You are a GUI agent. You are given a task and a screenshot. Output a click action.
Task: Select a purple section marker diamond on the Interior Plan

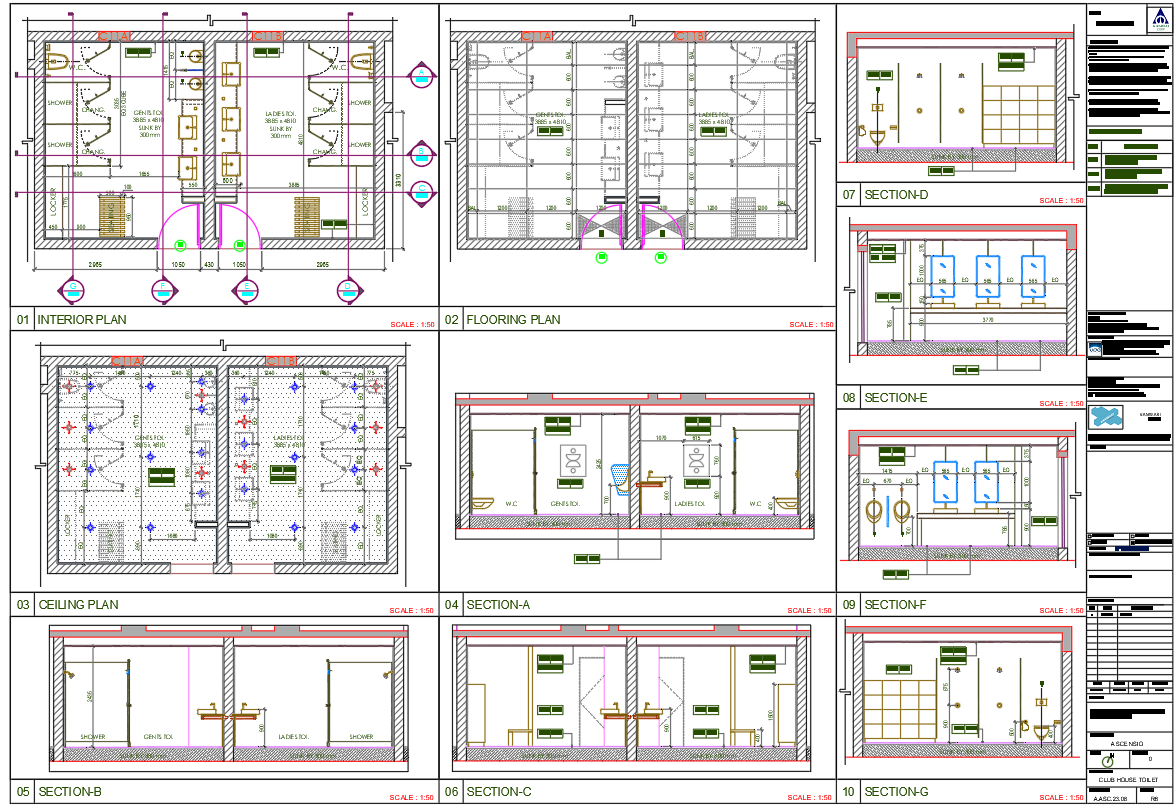pyautogui.click(x=423, y=75)
